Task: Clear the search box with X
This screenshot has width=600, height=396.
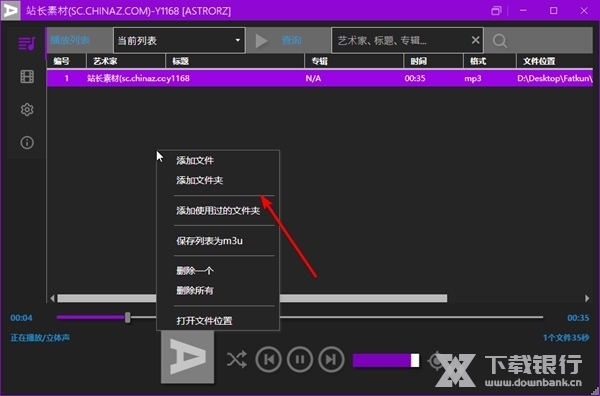Action: coord(475,40)
